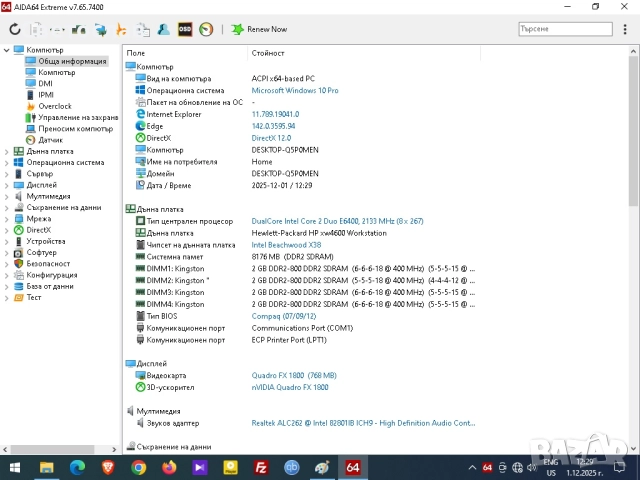The image size is (640, 480).
Task: Open the DirectX 12.0 link
Action: (271, 138)
